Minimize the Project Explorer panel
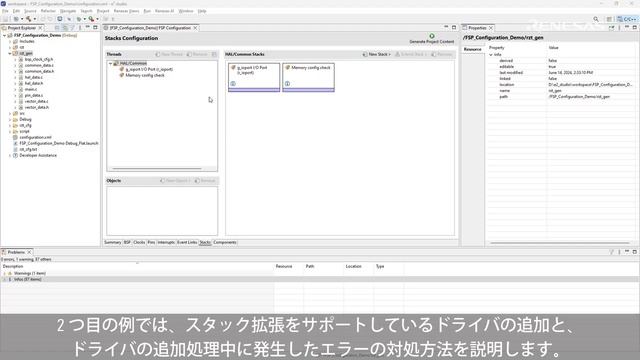 click(x=88, y=27)
